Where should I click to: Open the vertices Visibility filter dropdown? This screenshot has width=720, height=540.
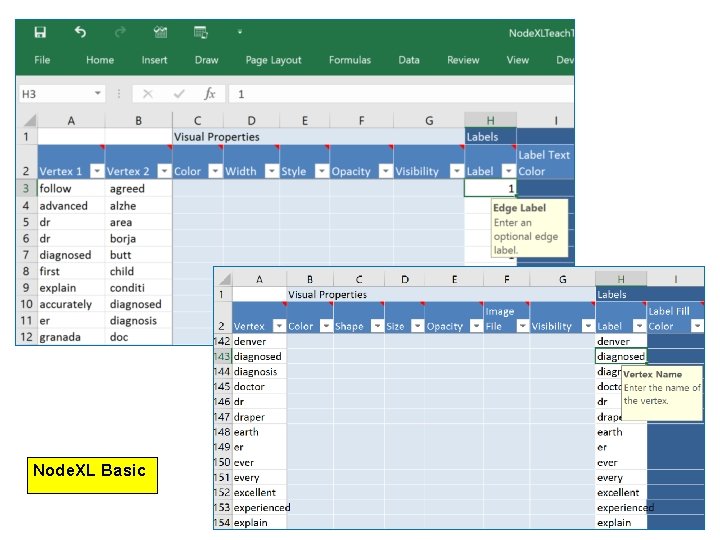(x=588, y=326)
